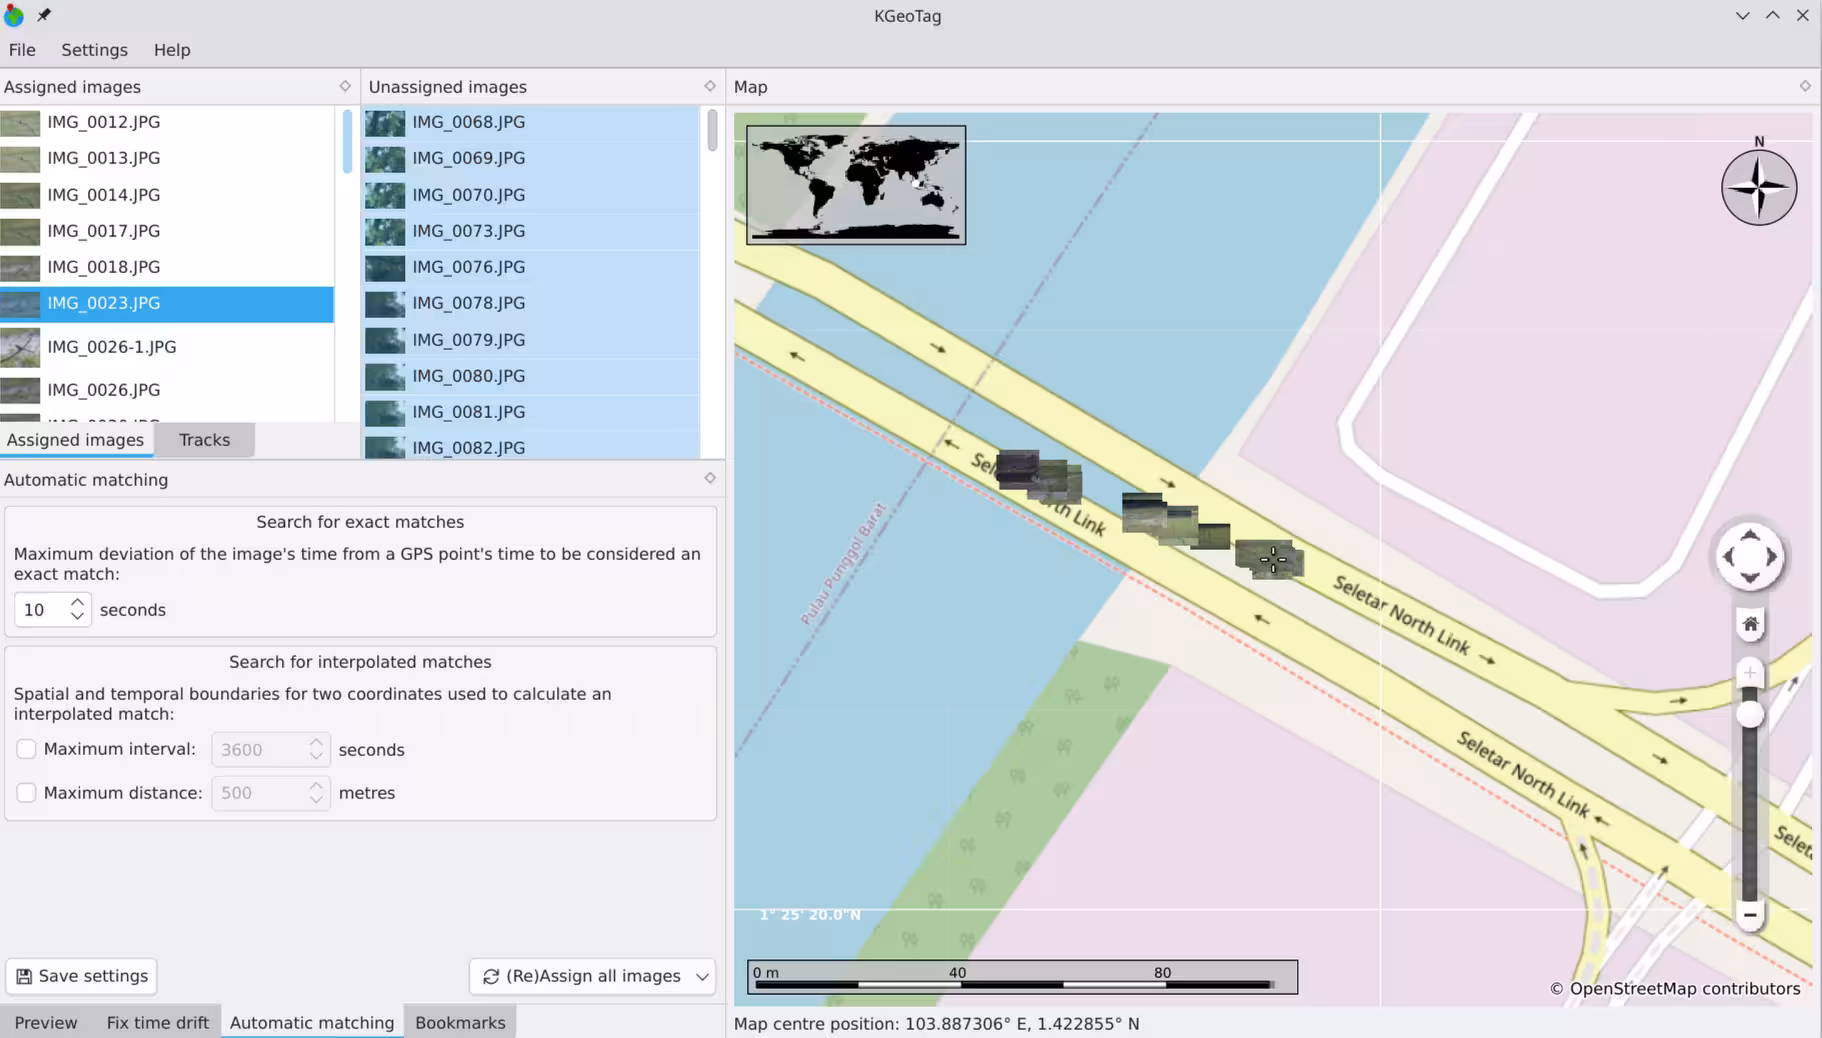
Task: Open the Settings menu
Action: tap(94, 50)
